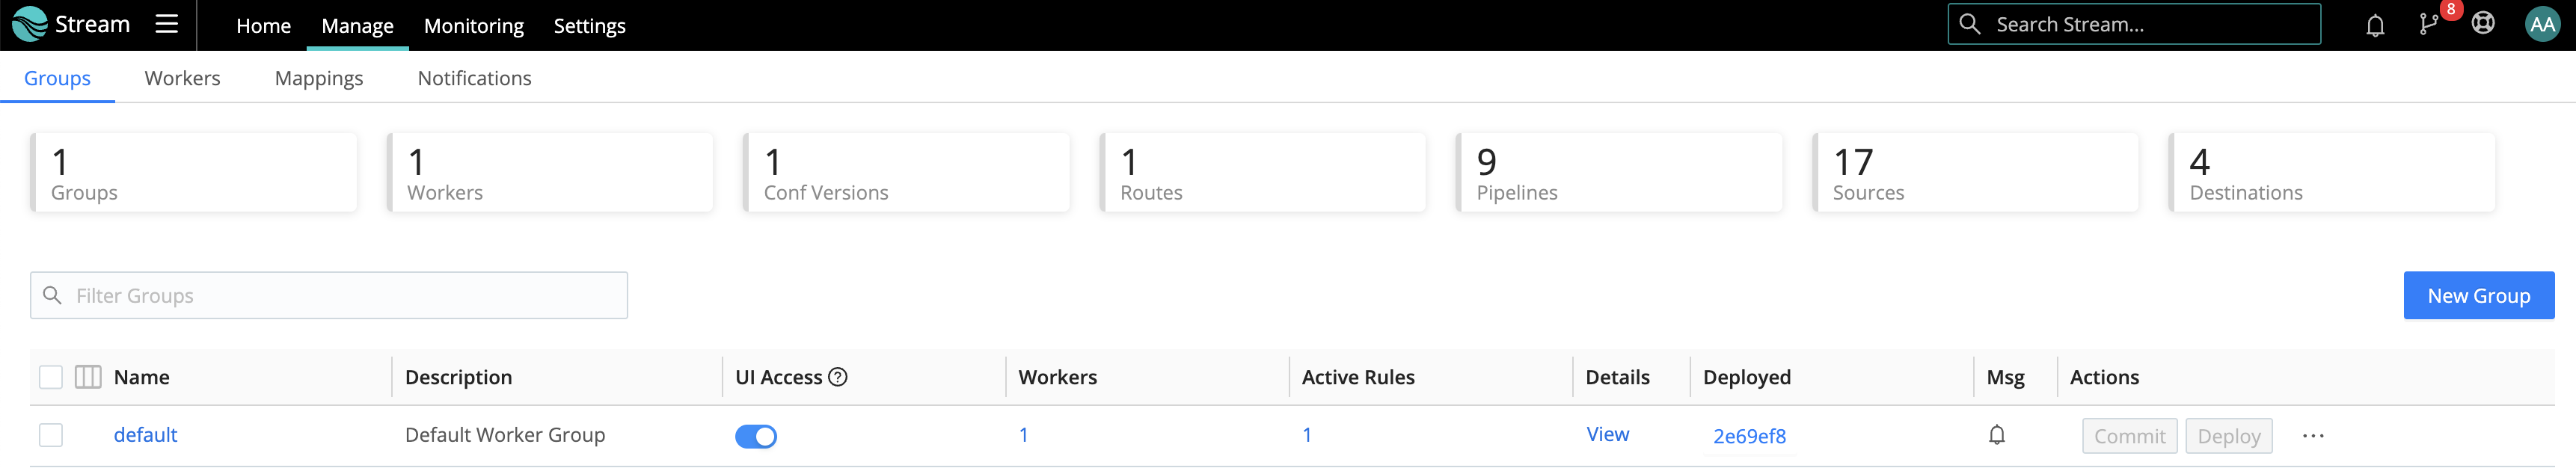Check the select-all checkbox in the table header

pyautogui.click(x=51, y=377)
